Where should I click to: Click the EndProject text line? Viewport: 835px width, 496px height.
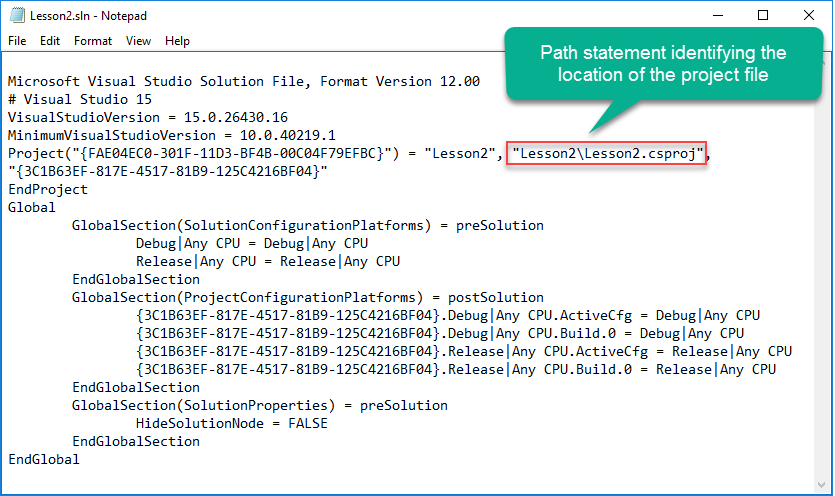click(48, 190)
